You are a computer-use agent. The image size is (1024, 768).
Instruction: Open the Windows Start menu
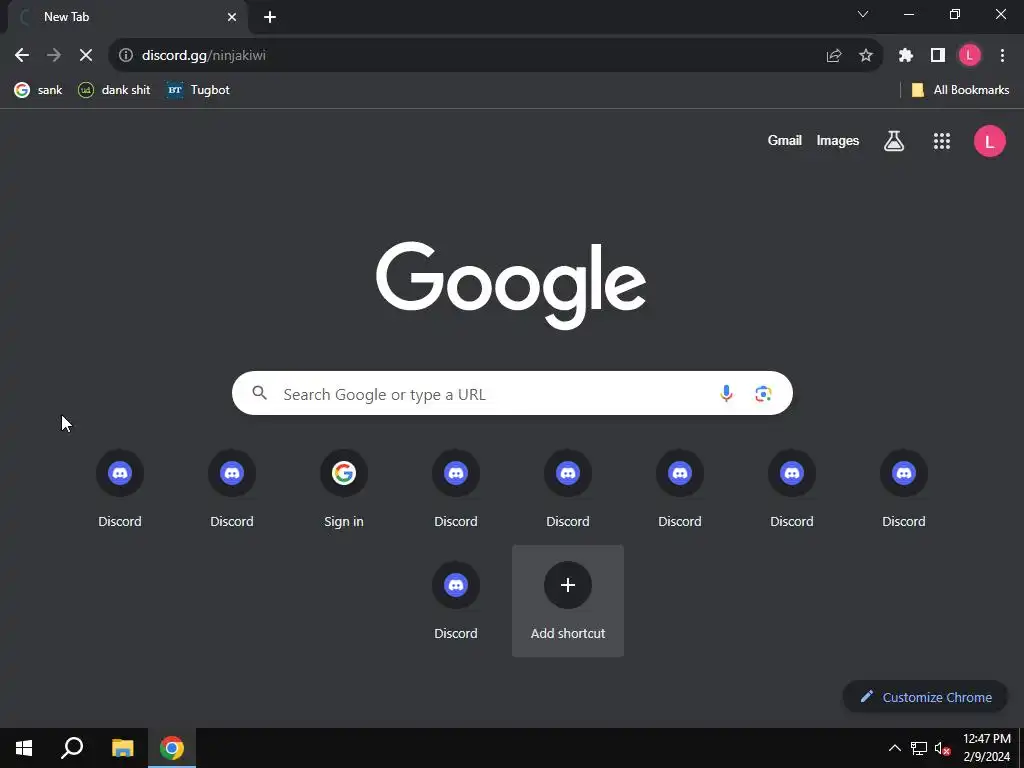tap(24, 748)
